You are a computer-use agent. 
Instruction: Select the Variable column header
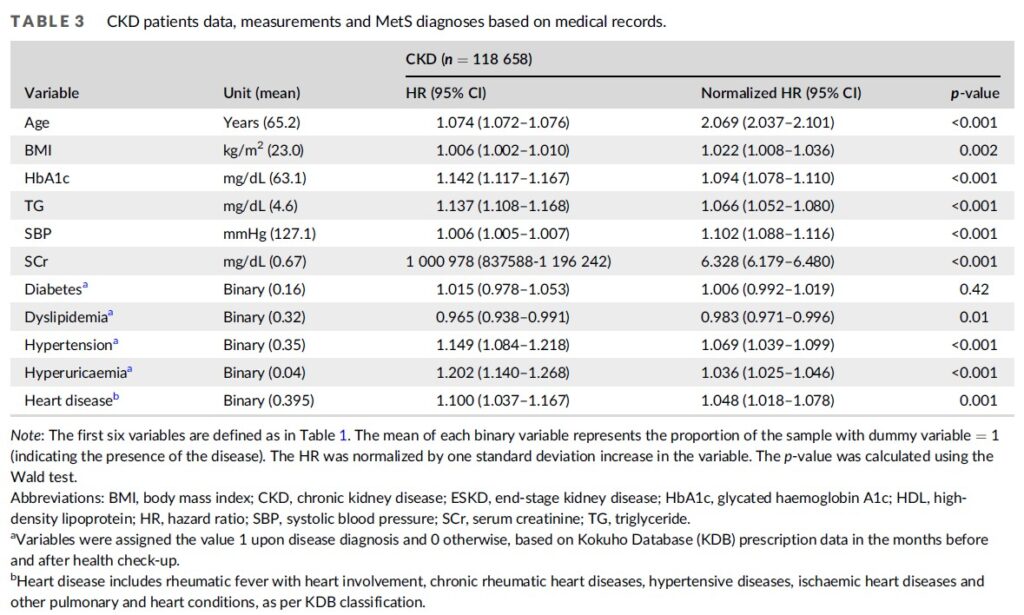pos(51,93)
